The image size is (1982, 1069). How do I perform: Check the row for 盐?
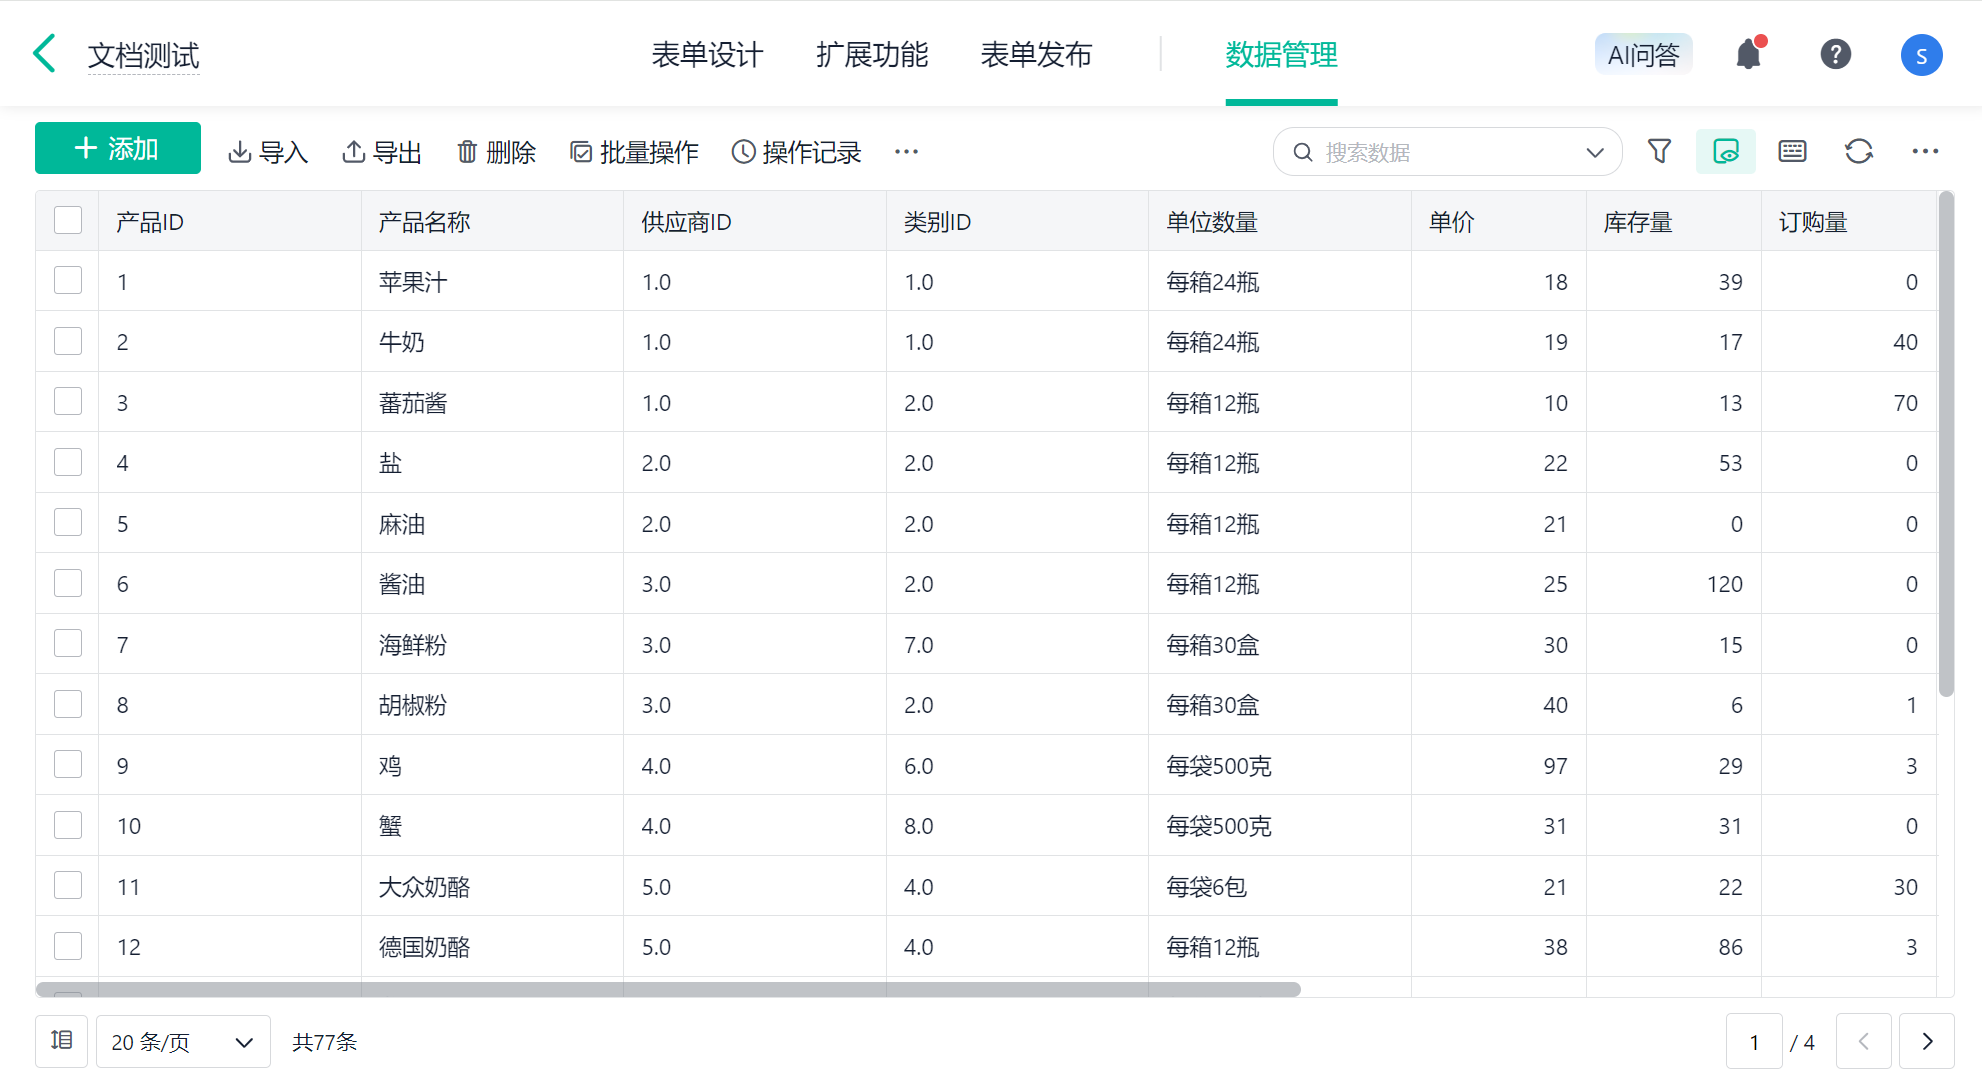pos(68,462)
